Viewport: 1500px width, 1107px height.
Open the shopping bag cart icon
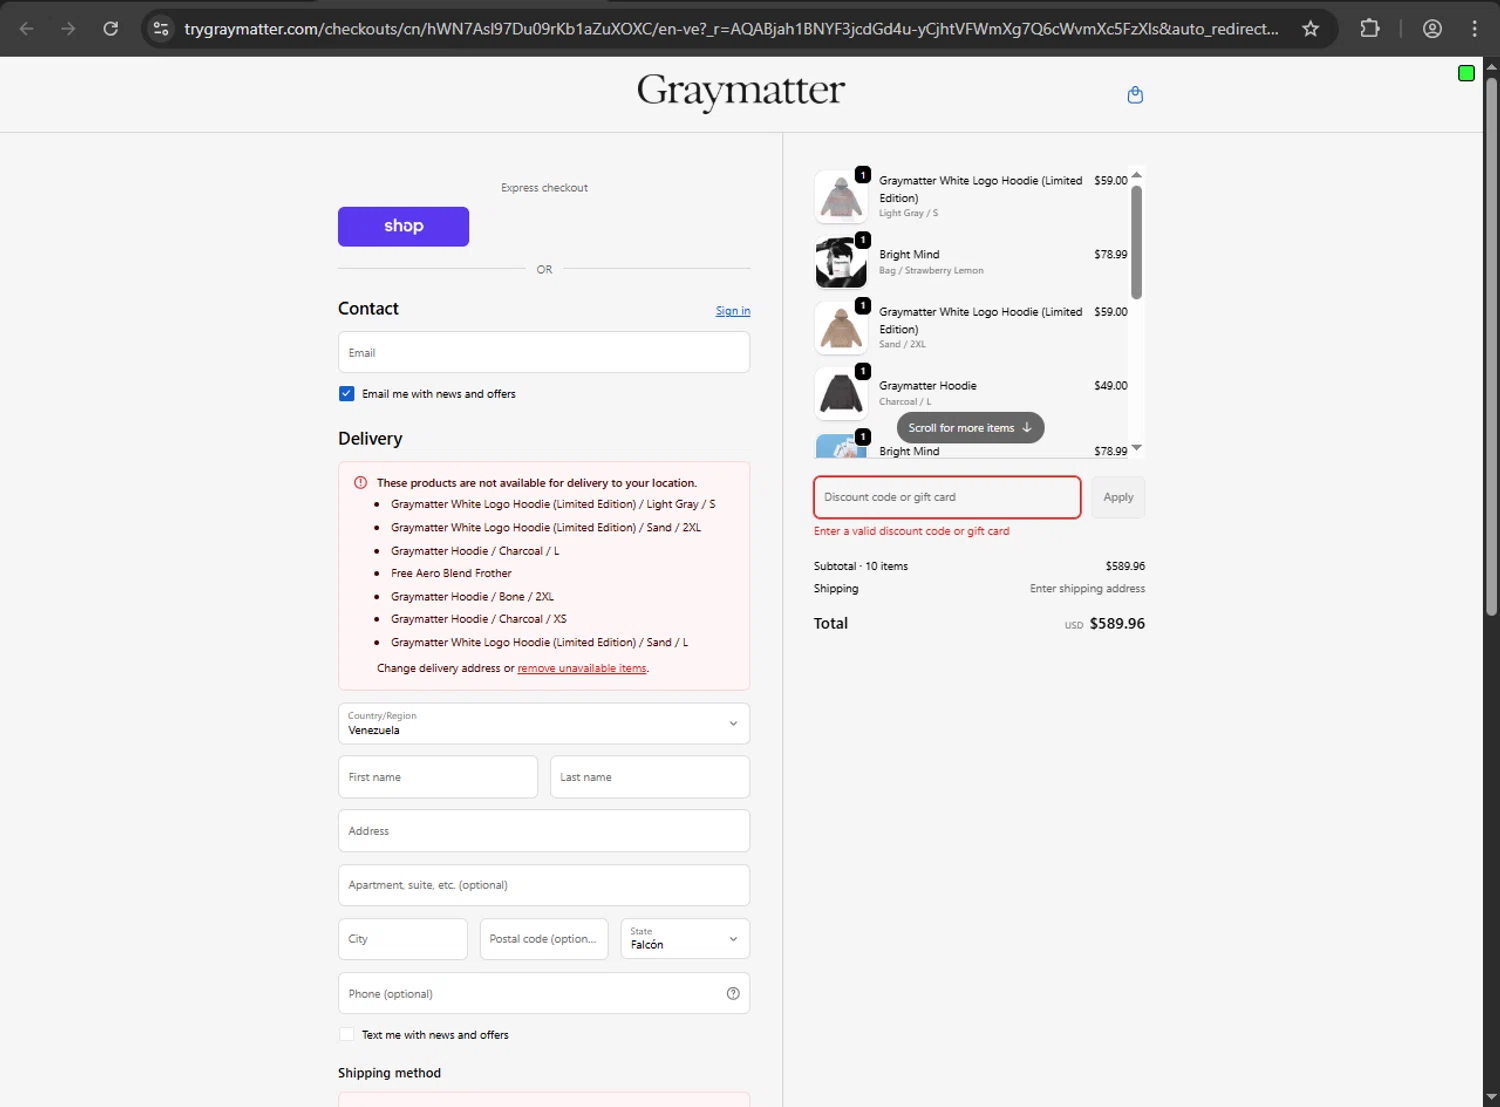click(1135, 95)
